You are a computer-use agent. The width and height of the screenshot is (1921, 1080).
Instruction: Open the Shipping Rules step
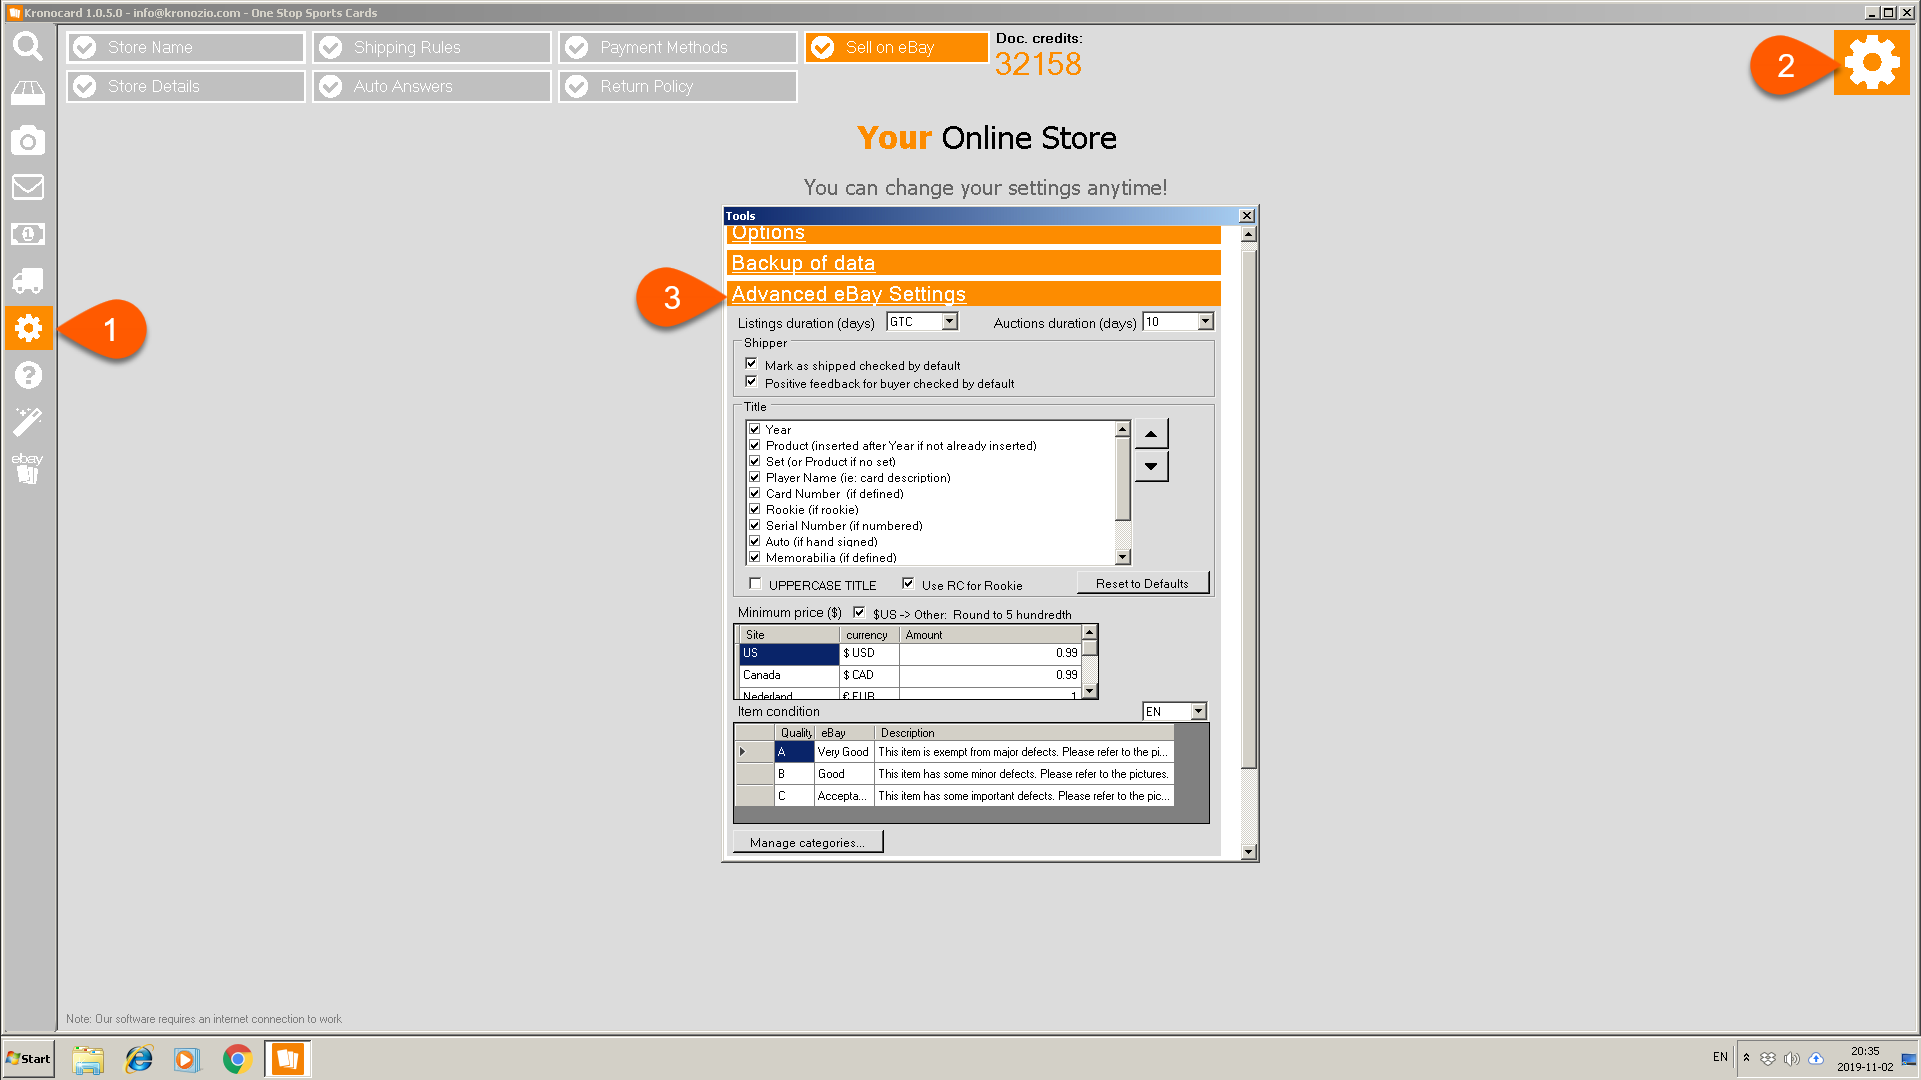(x=432, y=47)
